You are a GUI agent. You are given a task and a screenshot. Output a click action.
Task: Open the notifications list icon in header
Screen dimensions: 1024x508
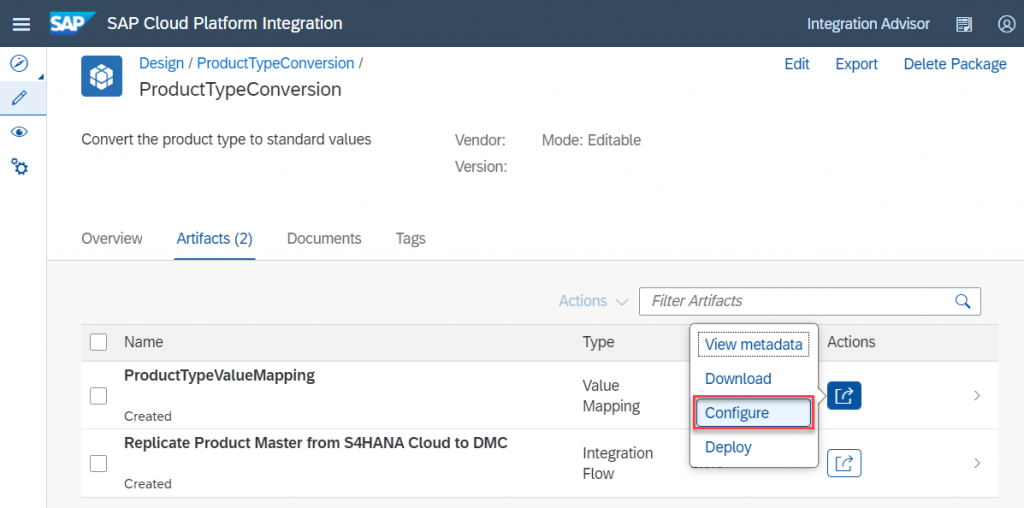click(x=964, y=24)
